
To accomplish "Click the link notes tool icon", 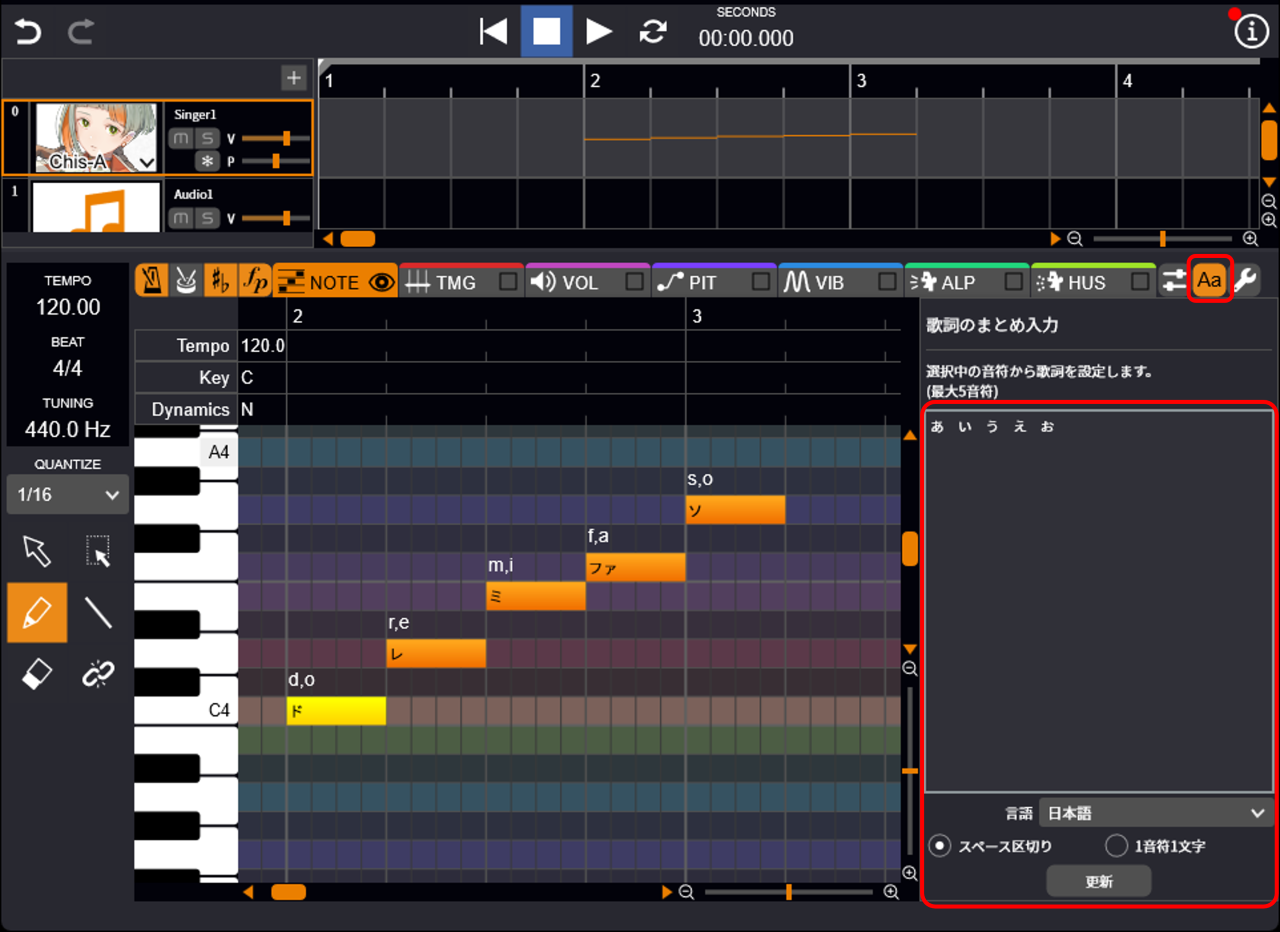I will 98,675.
